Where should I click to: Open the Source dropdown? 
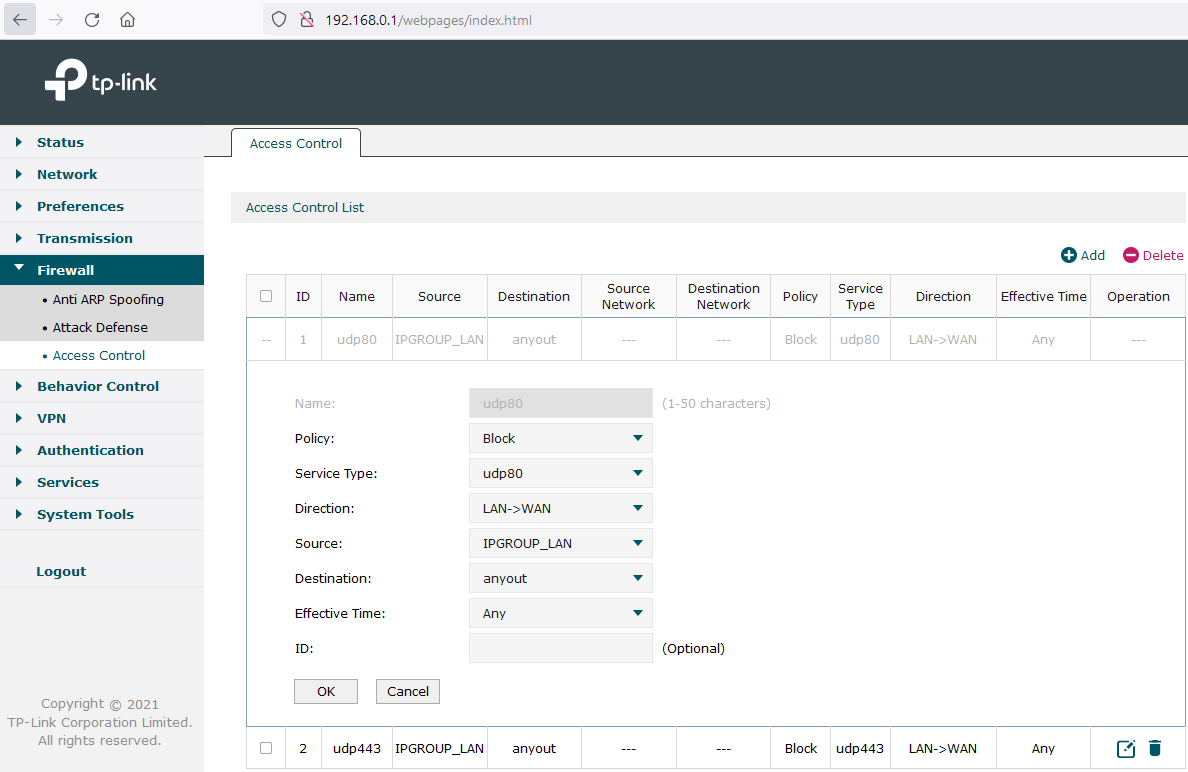pyautogui.click(x=561, y=543)
